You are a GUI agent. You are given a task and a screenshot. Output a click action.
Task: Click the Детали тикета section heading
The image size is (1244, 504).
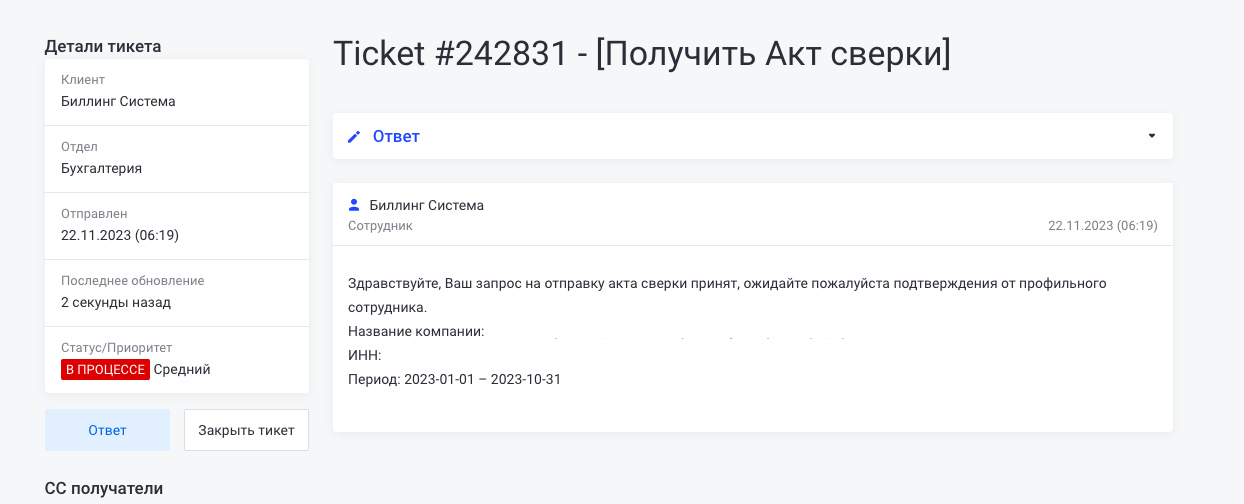tap(103, 45)
